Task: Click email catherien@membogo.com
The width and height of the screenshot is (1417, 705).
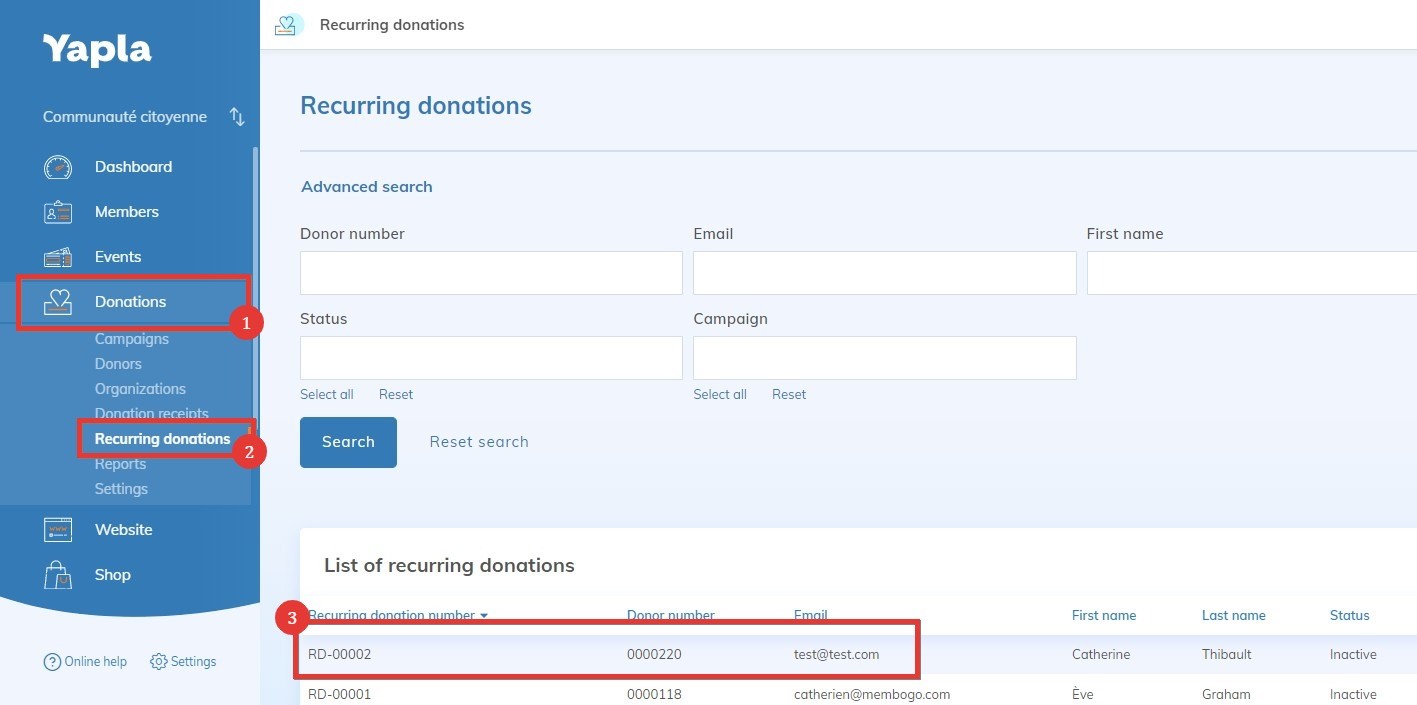Action: tap(872, 695)
